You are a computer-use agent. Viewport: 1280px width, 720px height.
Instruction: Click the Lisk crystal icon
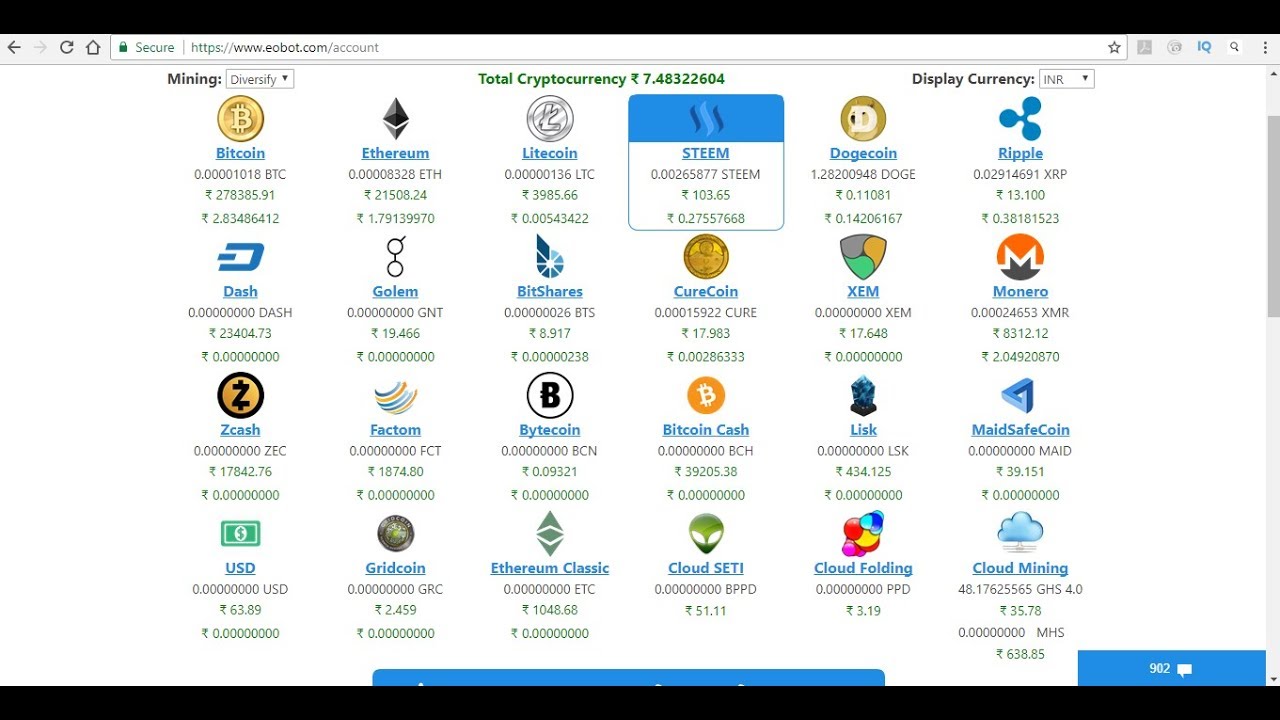[x=863, y=395]
